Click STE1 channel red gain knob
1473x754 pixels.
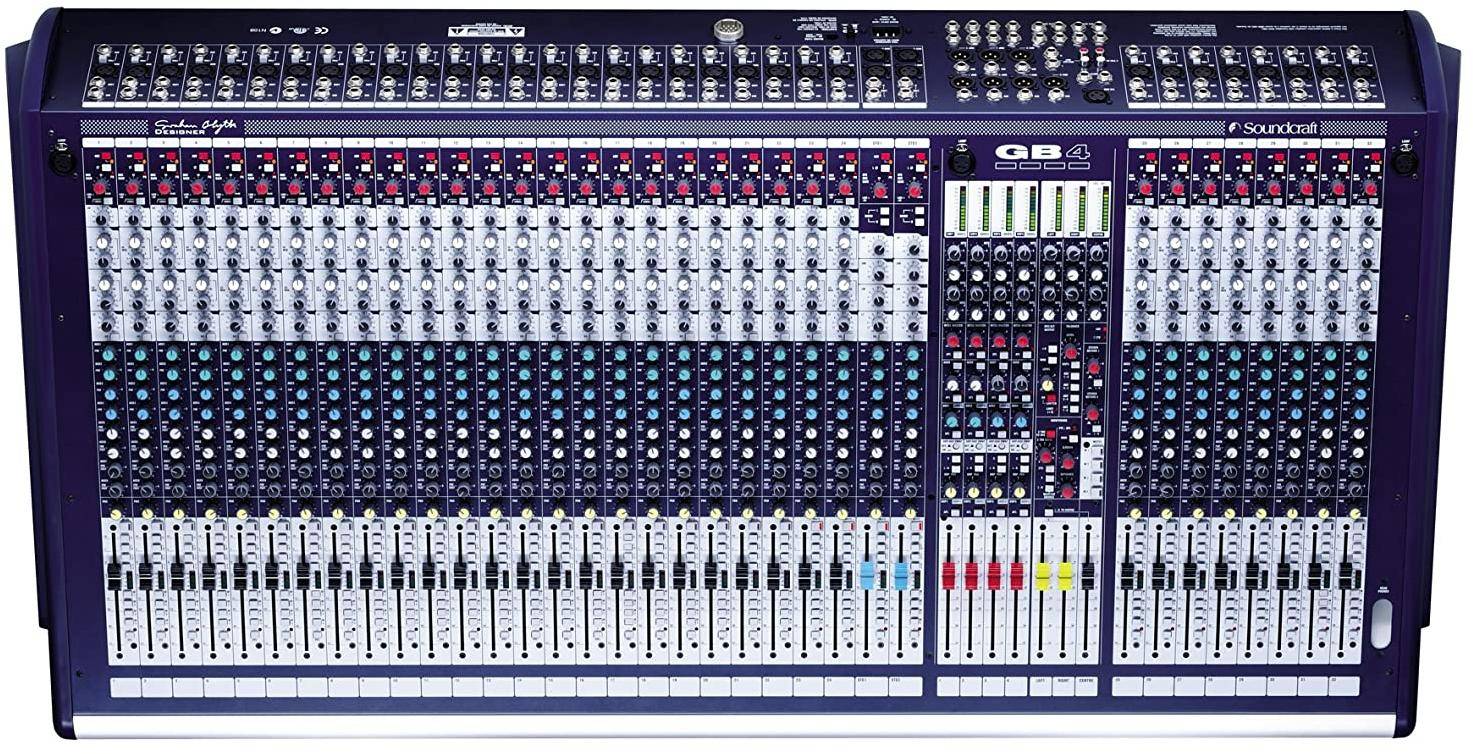[879, 190]
